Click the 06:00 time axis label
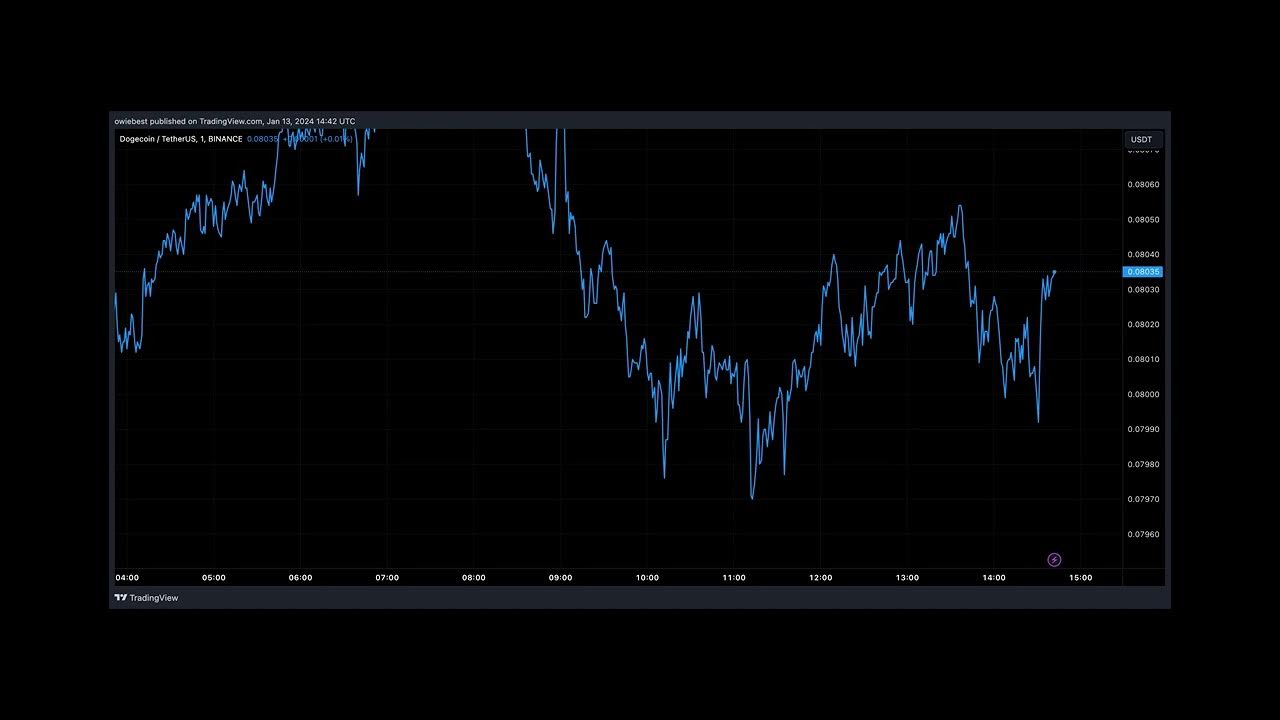Image resolution: width=1280 pixels, height=720 pixels. point(300,577)
